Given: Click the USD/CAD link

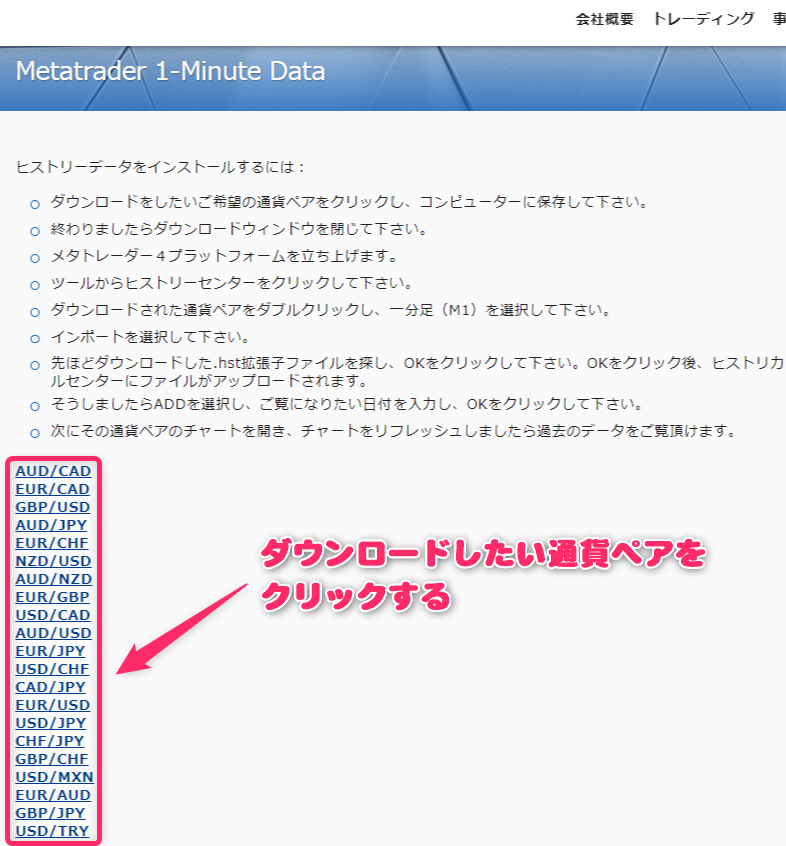Looking at the screenshot, I should point(52,615).
